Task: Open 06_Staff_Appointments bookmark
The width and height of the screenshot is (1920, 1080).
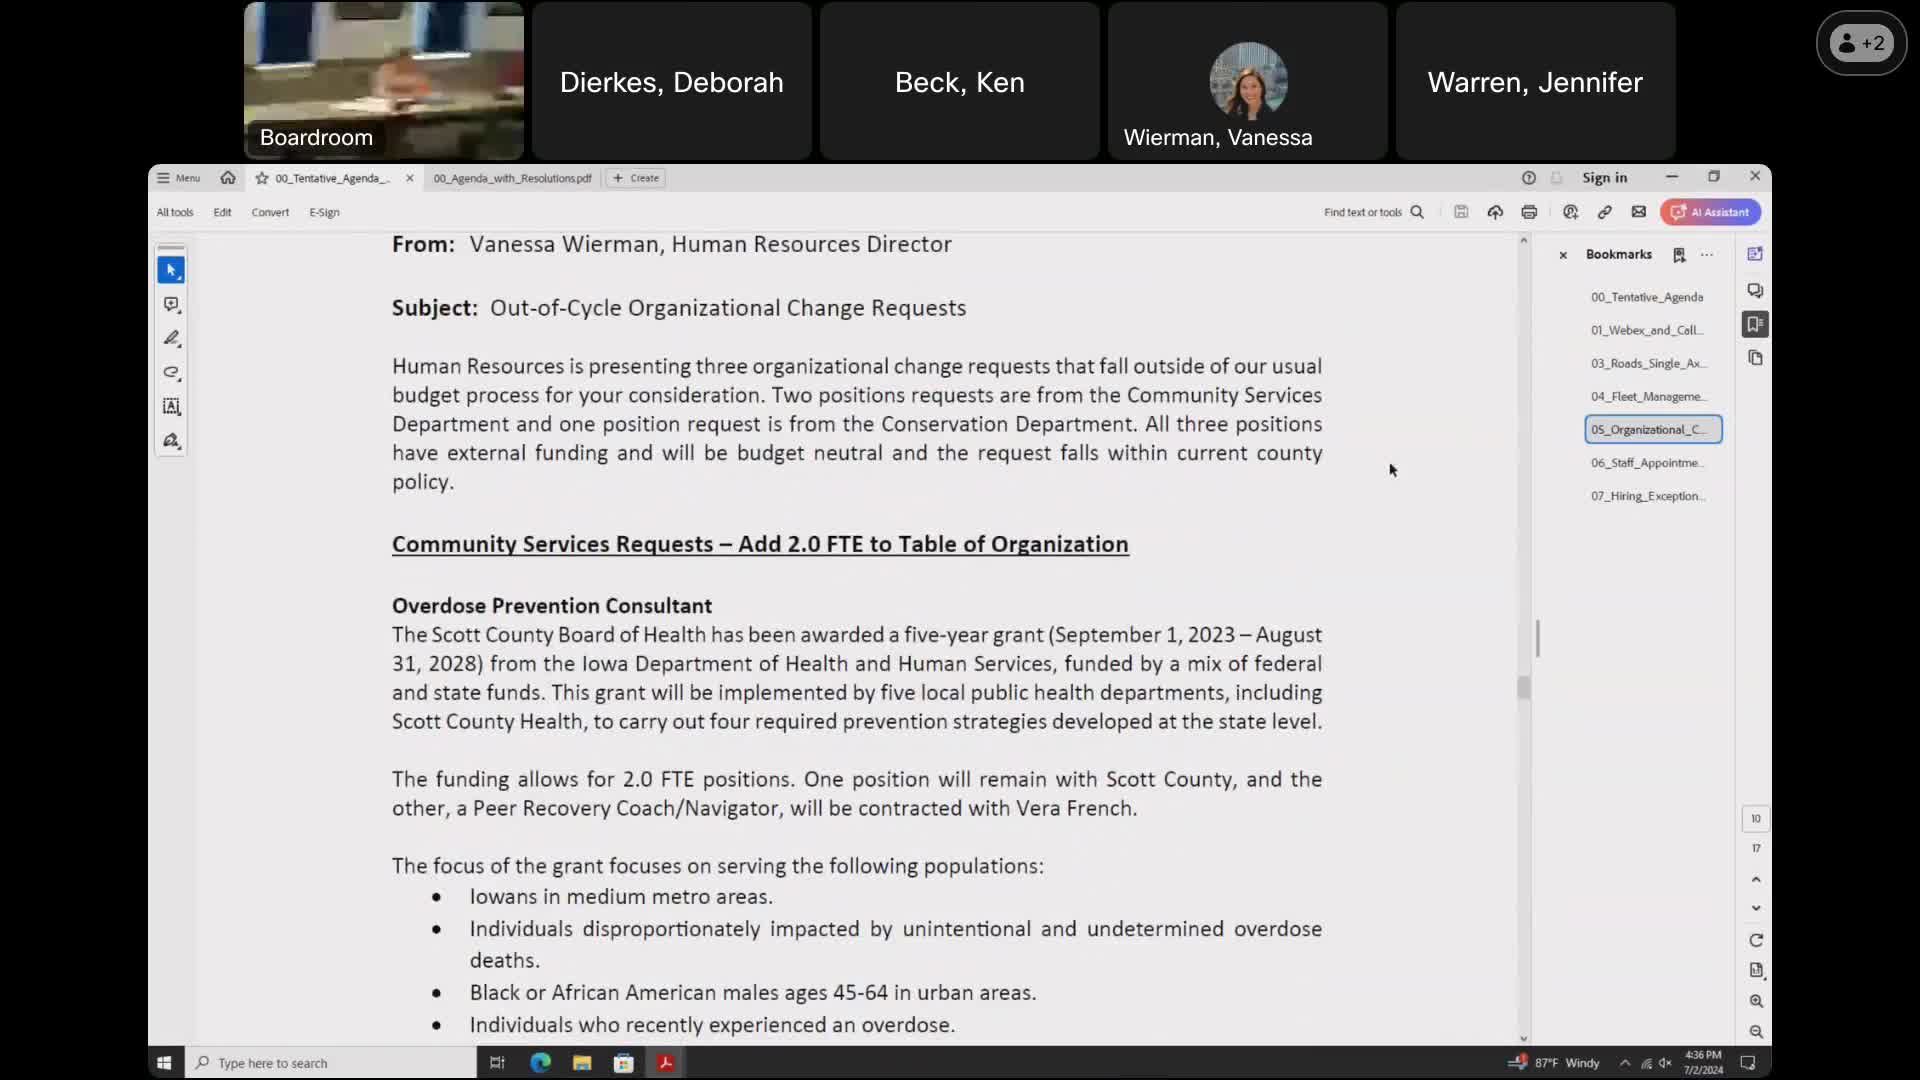Action: pos(1647,463)
